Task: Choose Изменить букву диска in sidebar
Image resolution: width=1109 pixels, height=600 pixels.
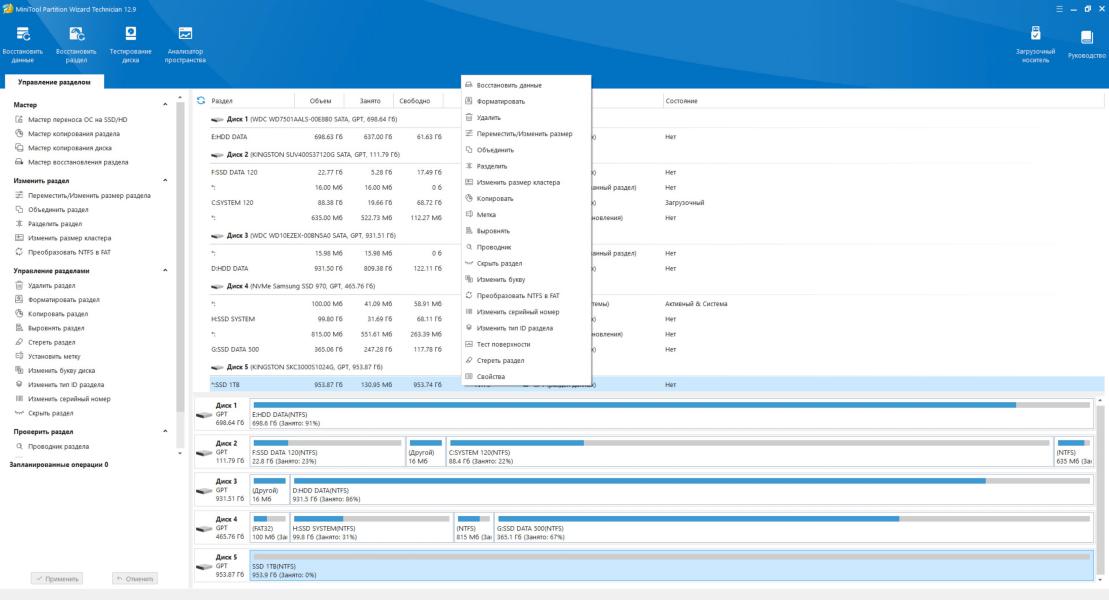Action: (x=55, y=370)
